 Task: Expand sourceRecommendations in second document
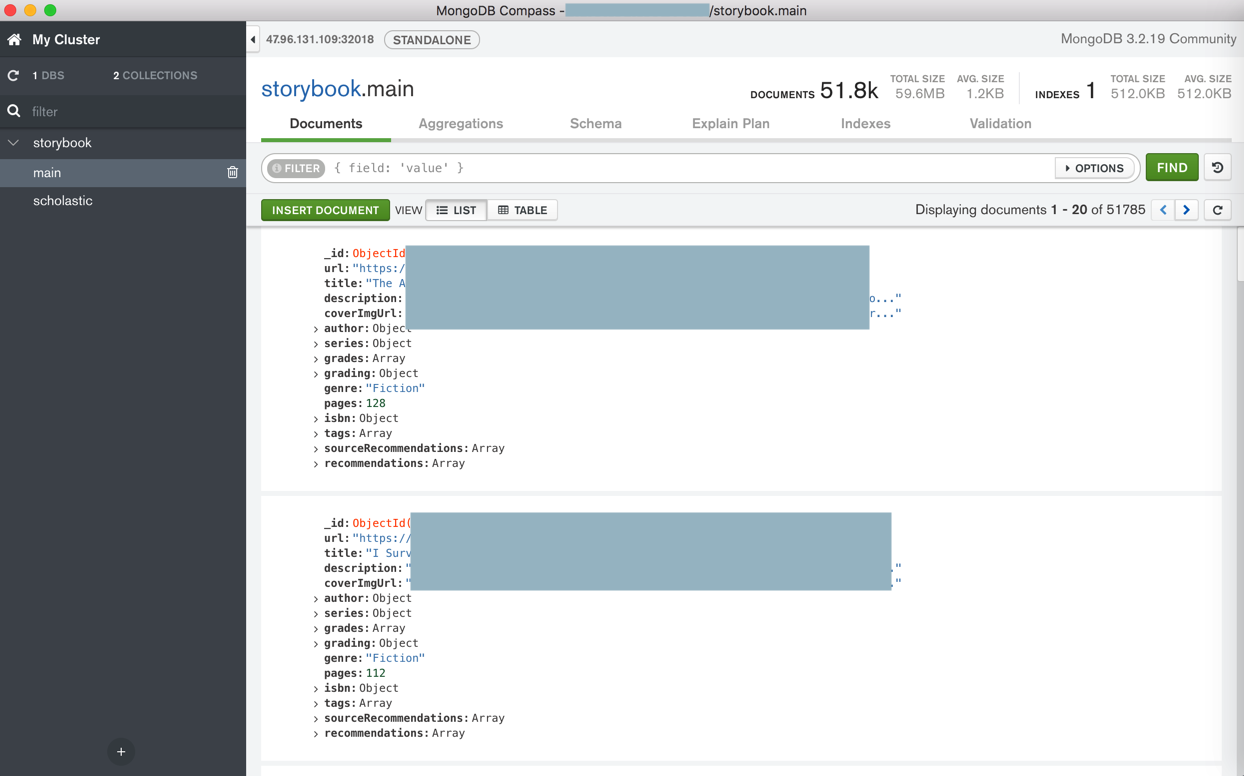[x=316, y=719]
